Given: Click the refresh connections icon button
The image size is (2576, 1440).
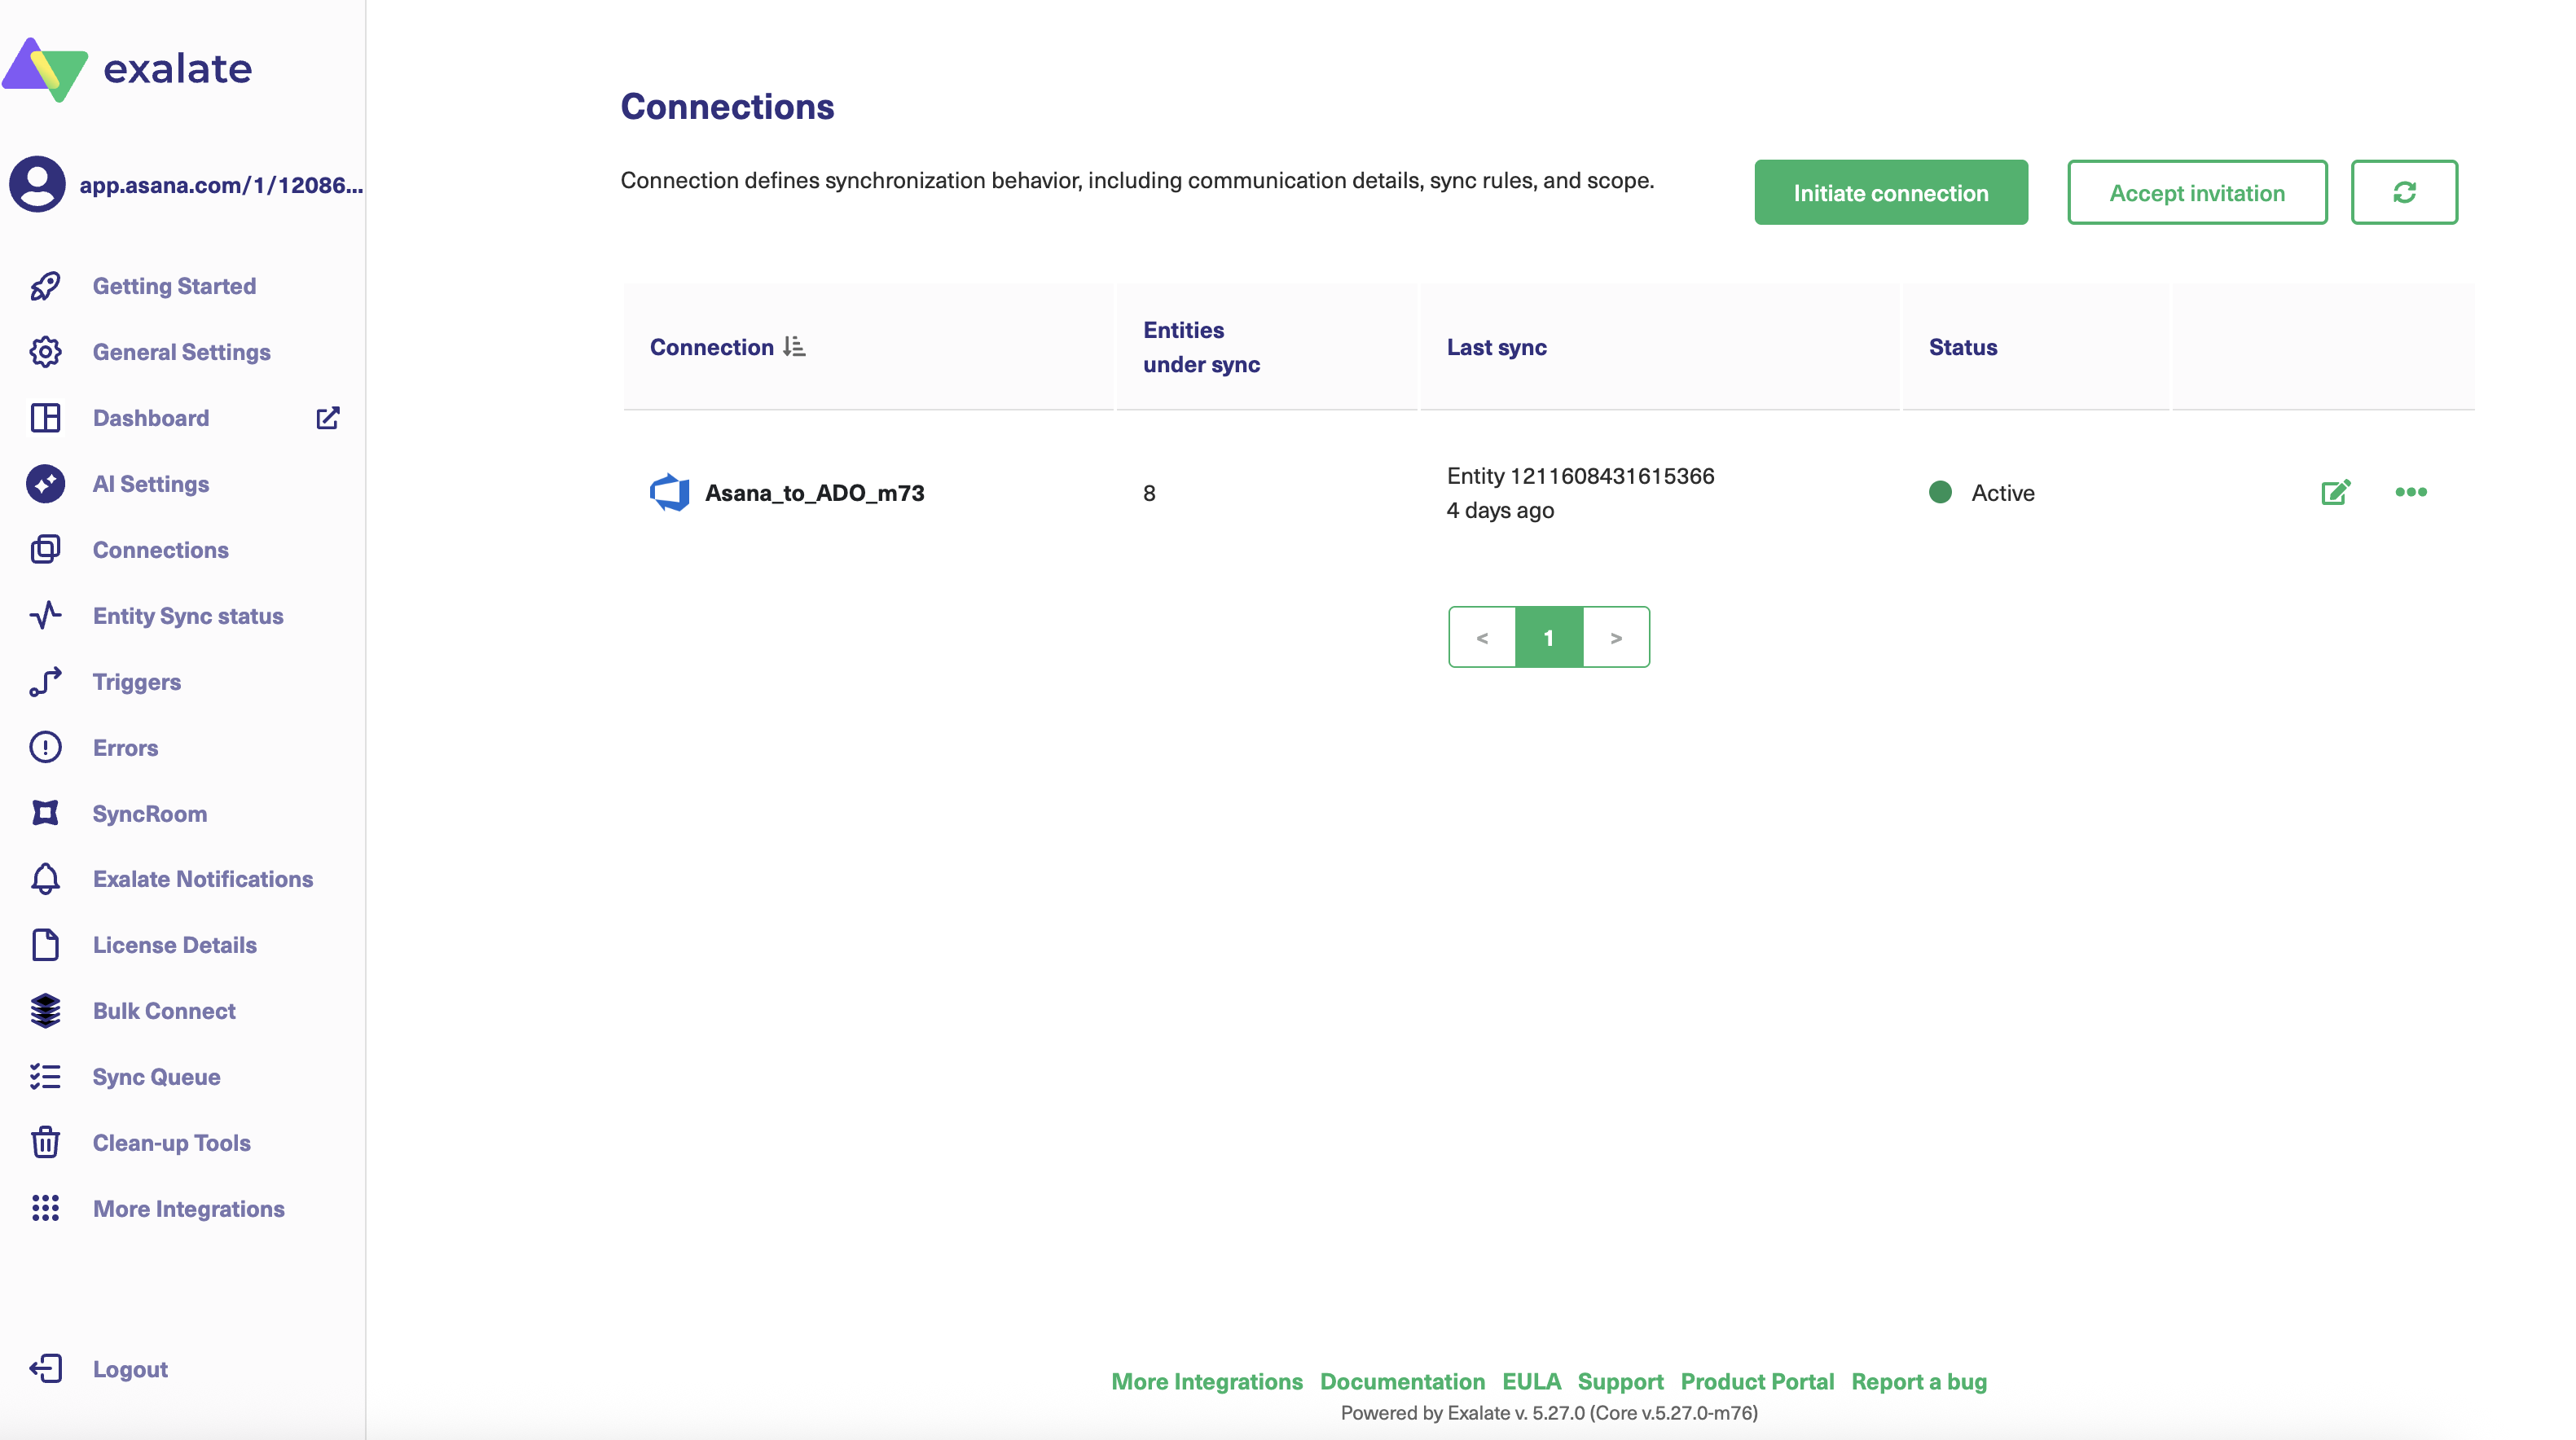Looking at the screenshot, I should coord(2403,192).
